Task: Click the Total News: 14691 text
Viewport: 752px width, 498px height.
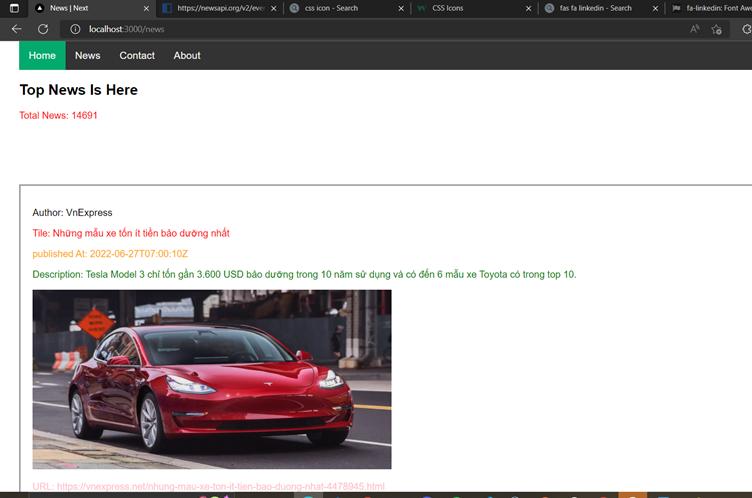Action: click(x=59, y=116)
